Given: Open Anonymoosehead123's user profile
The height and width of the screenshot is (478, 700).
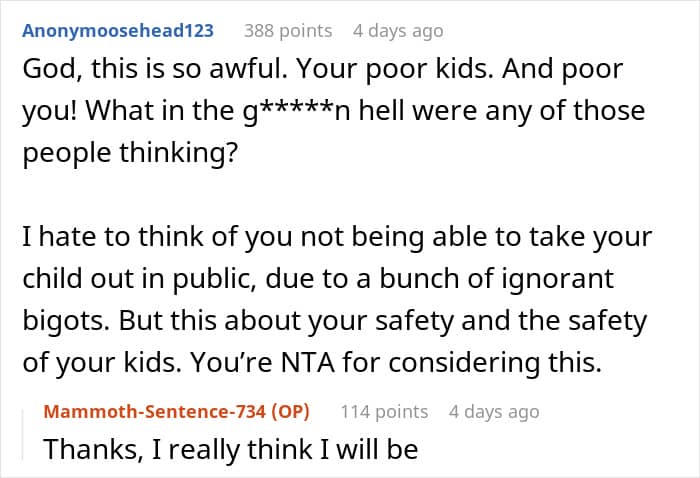Looking at the screenshot, I should [x=118, y=30].
